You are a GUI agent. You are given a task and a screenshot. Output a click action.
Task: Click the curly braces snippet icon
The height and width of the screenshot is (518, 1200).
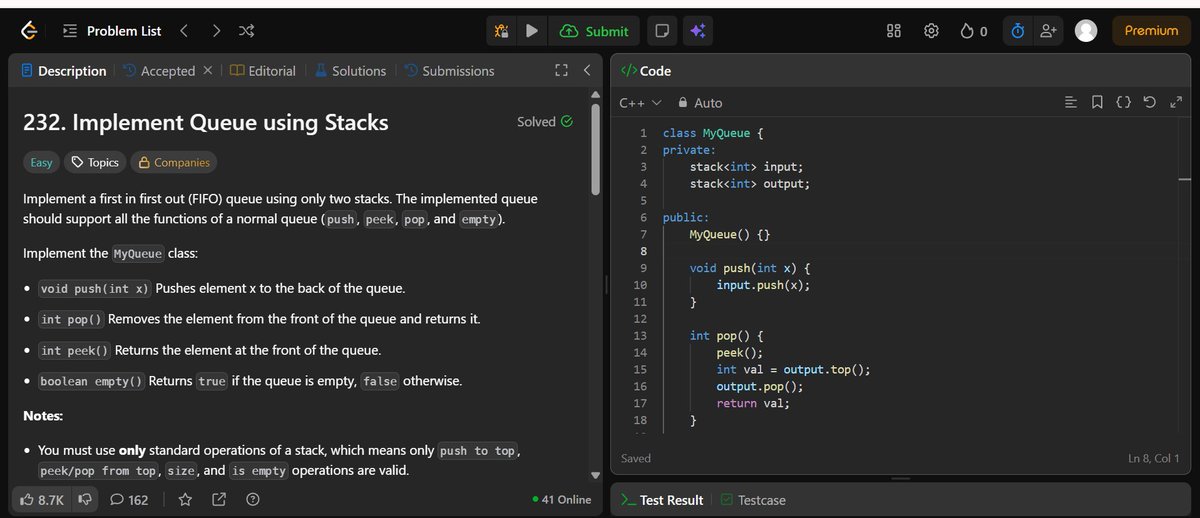[x=1124, y=102]
